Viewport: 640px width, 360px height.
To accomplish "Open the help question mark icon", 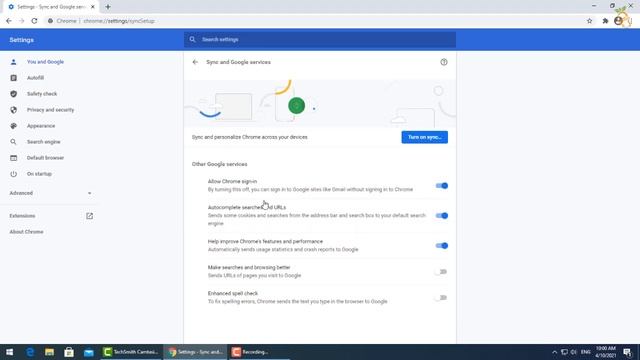I will coord(444,62).
